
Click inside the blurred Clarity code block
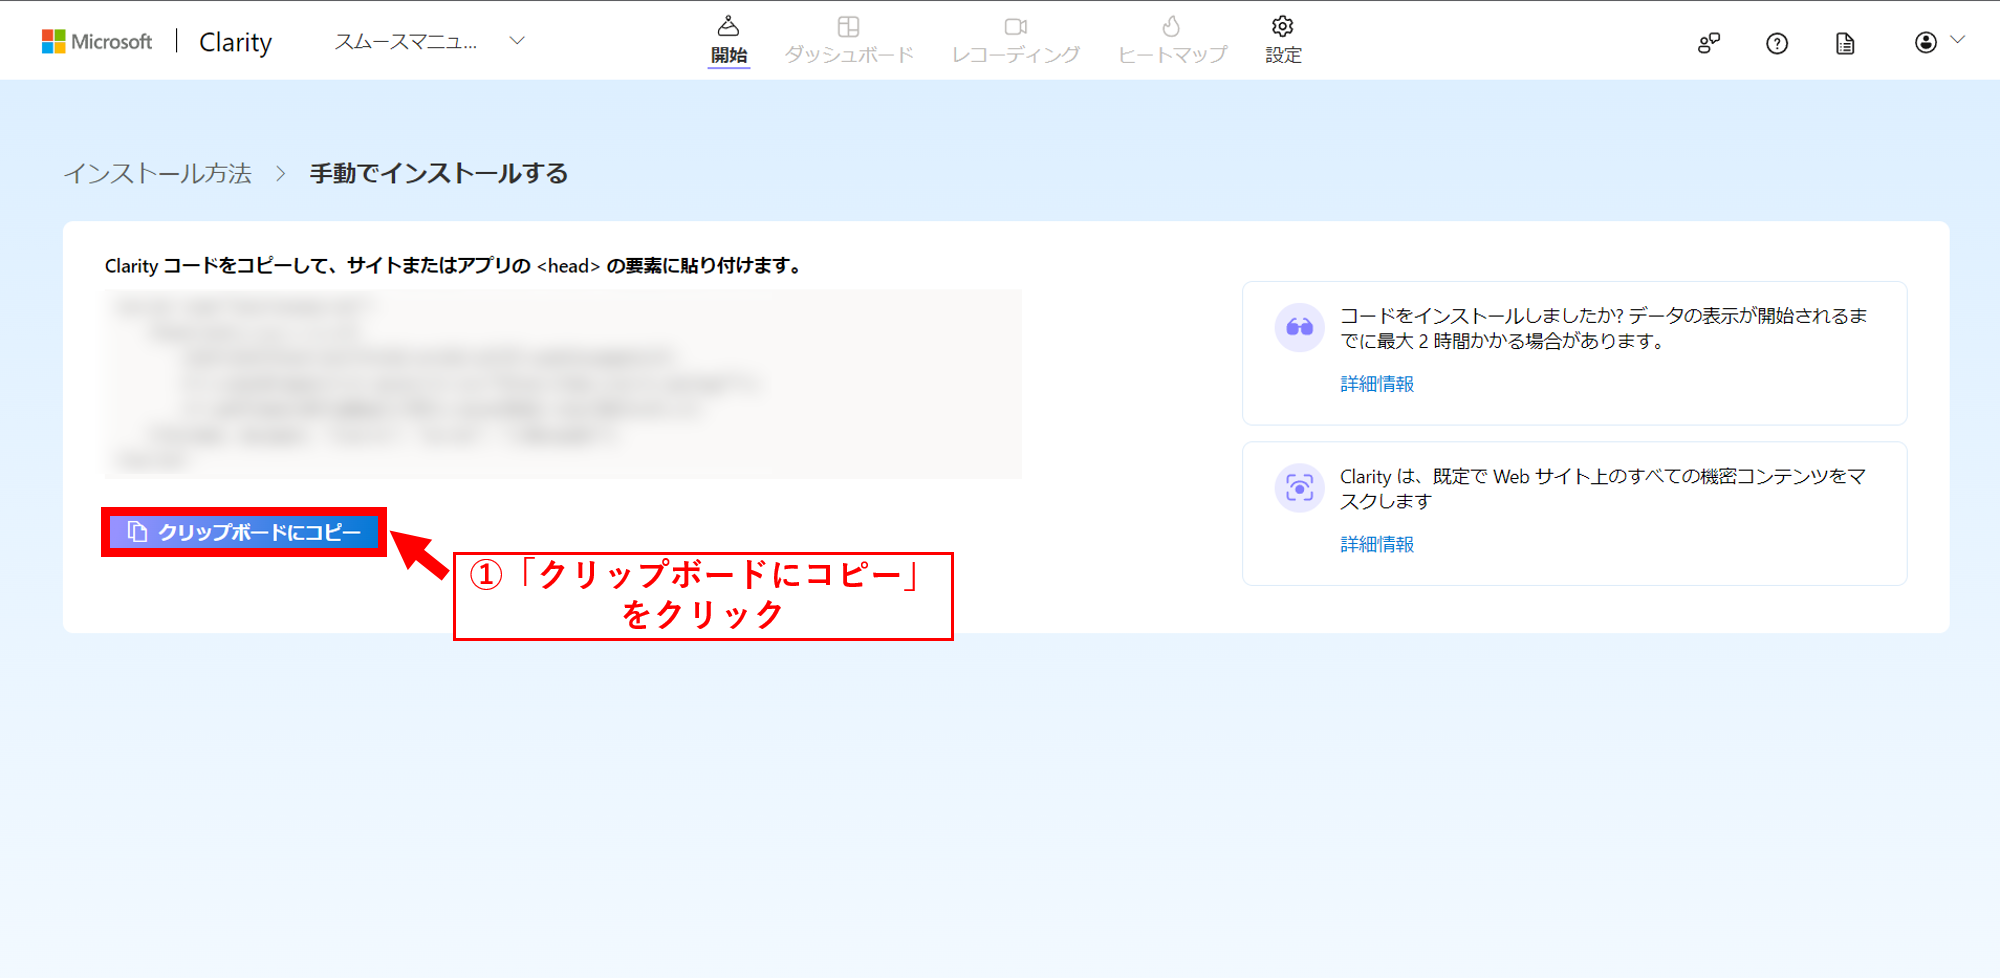562,384
